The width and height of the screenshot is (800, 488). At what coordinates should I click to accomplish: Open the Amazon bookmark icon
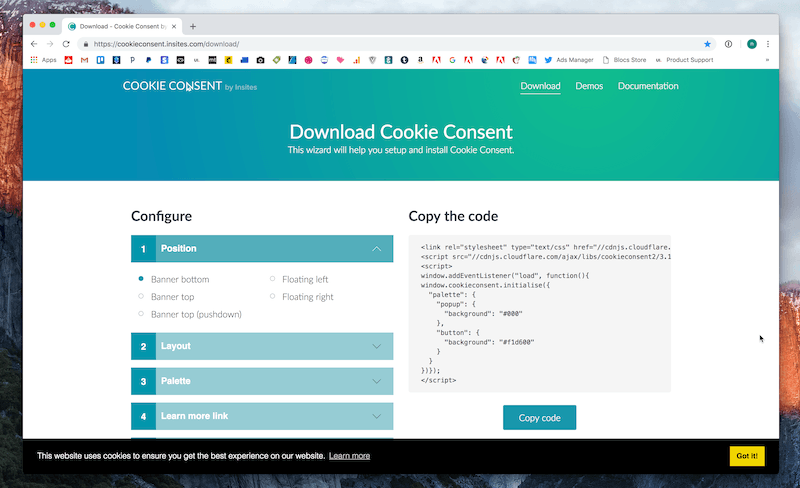pyautogui.click(x=420, y=60)
